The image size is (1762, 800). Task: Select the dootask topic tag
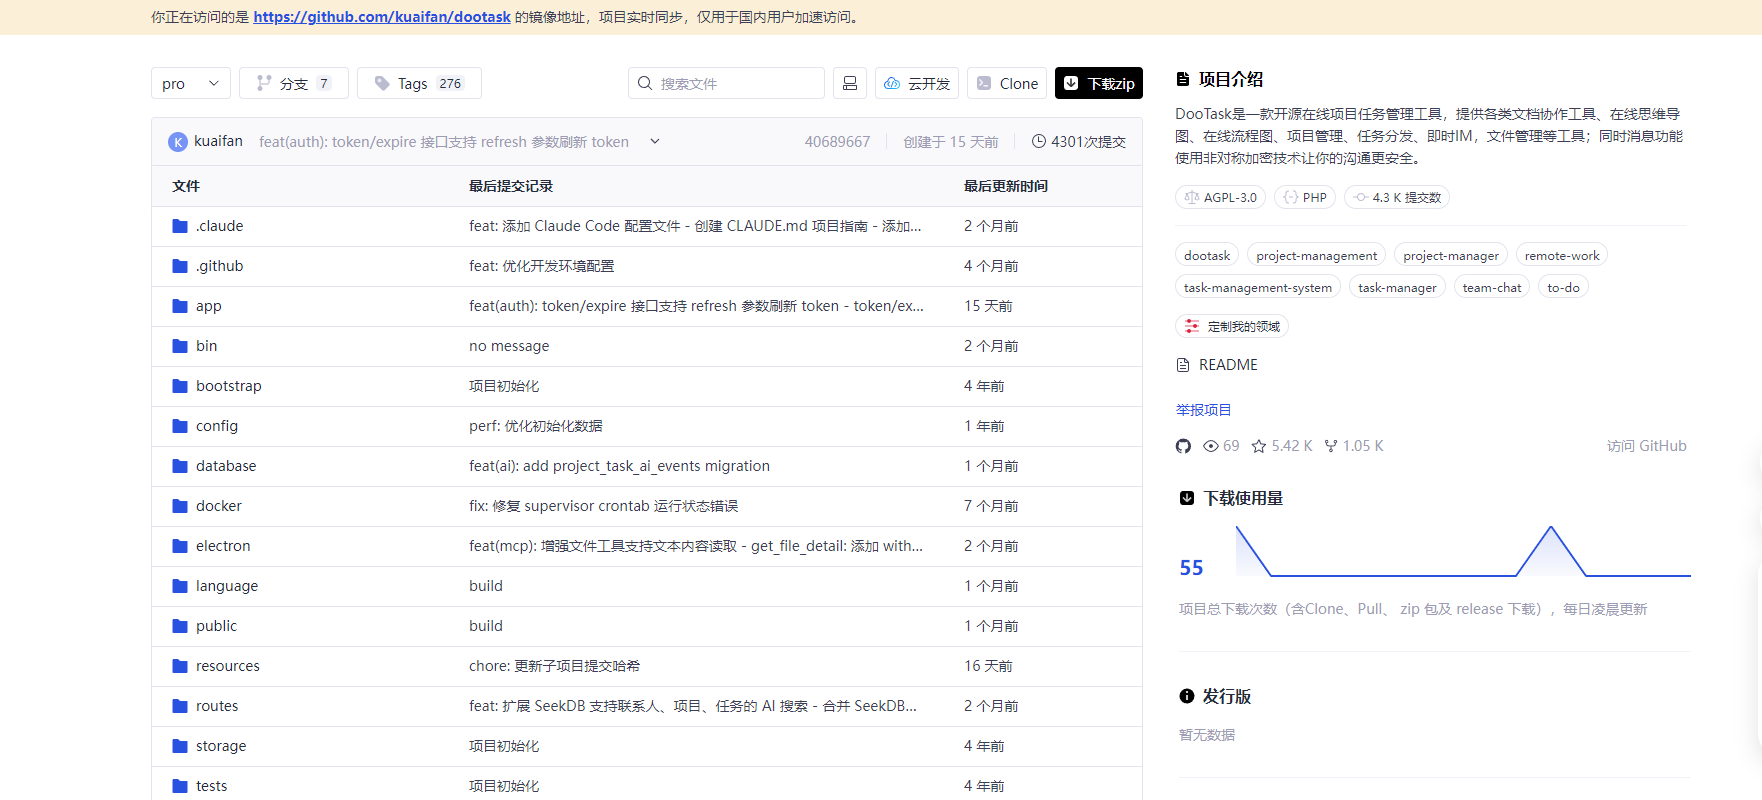[1207, 255]
